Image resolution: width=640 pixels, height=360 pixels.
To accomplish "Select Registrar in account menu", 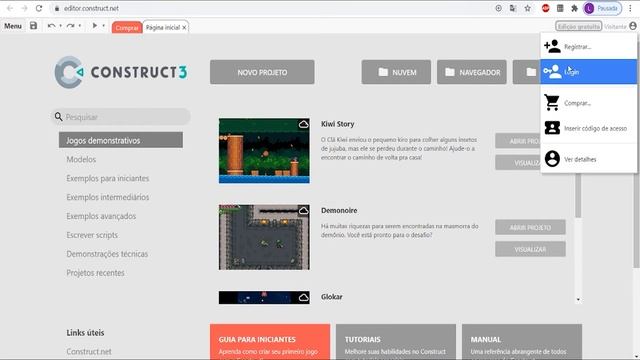I will (x=589, y=47).
